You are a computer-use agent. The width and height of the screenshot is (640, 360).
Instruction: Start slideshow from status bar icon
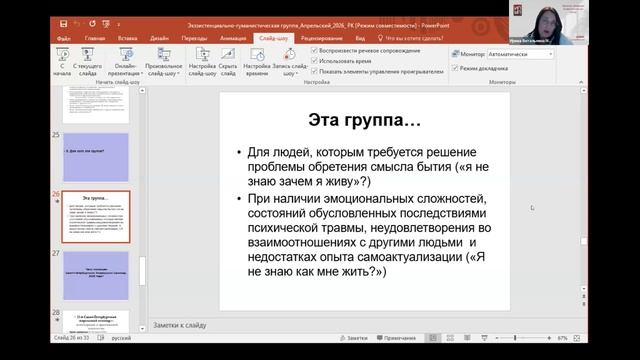click(x=484, y=338)
